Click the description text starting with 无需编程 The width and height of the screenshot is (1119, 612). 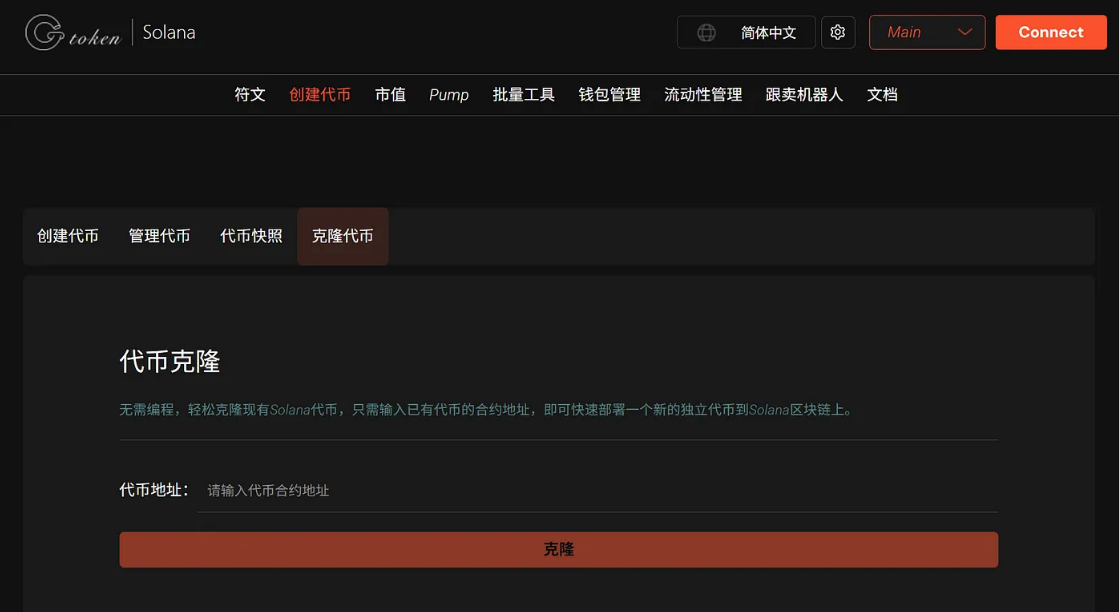click(x=487, y=410)
